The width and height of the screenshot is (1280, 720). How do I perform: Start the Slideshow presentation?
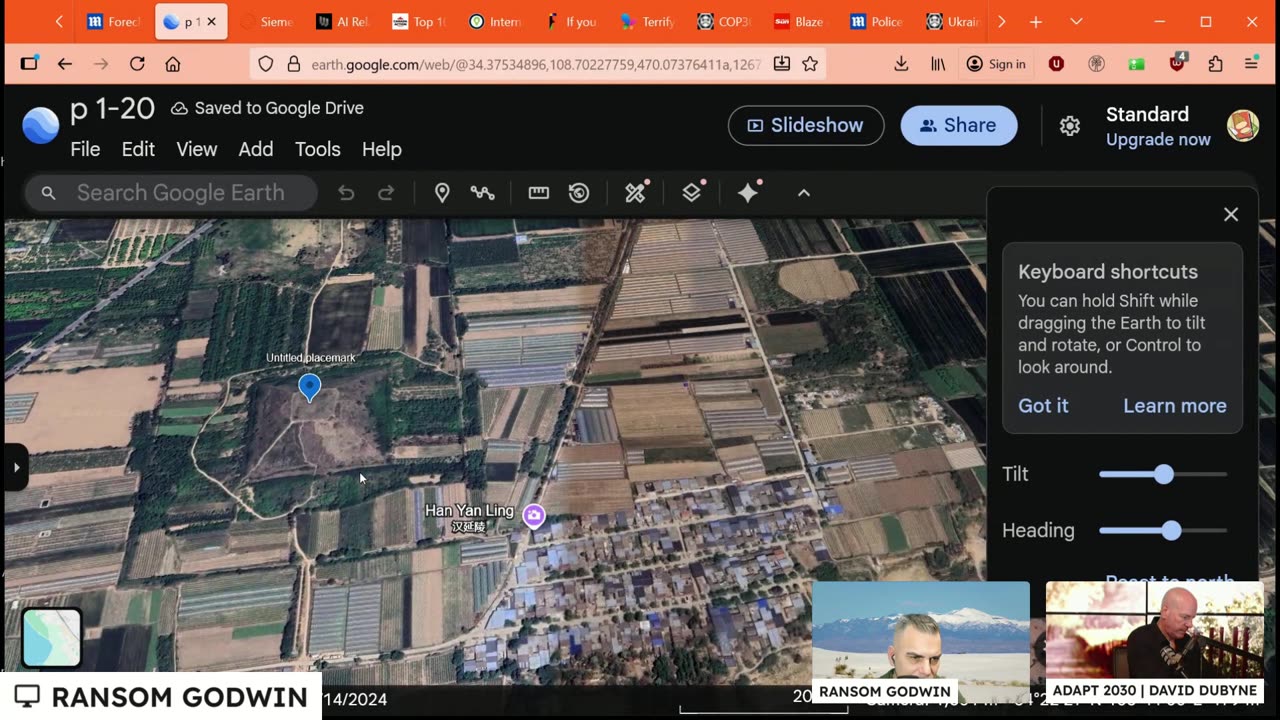pos(806,125)
